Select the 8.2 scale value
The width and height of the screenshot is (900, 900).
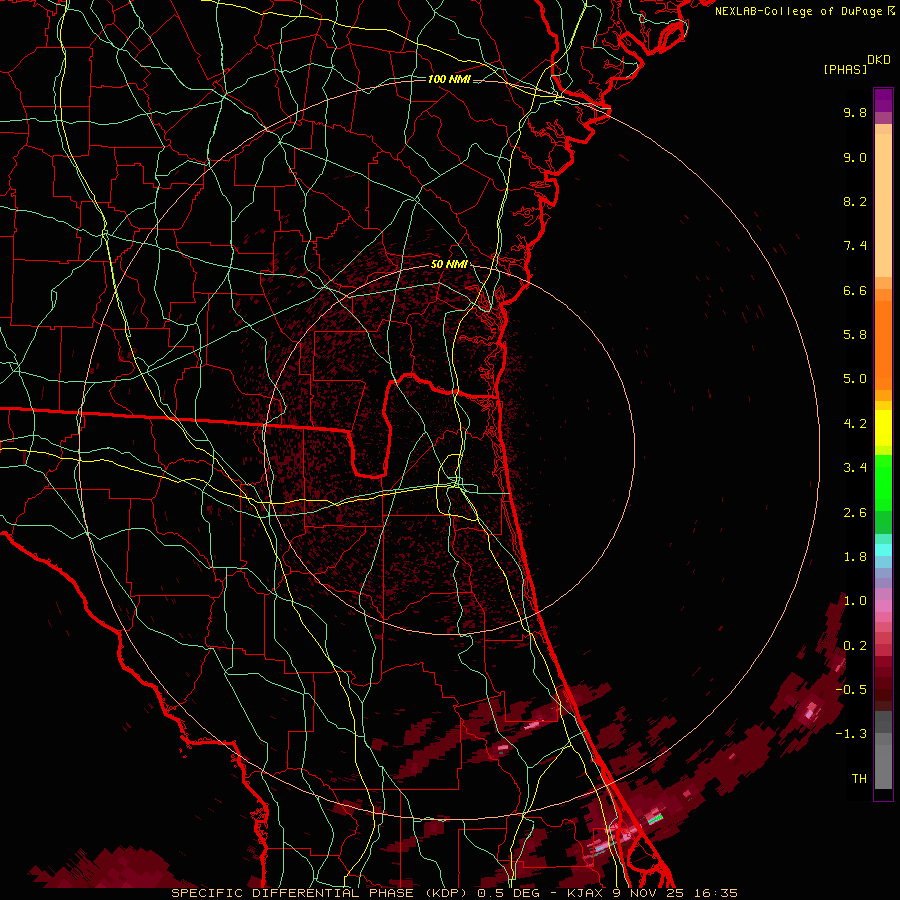tap(855, 201)
